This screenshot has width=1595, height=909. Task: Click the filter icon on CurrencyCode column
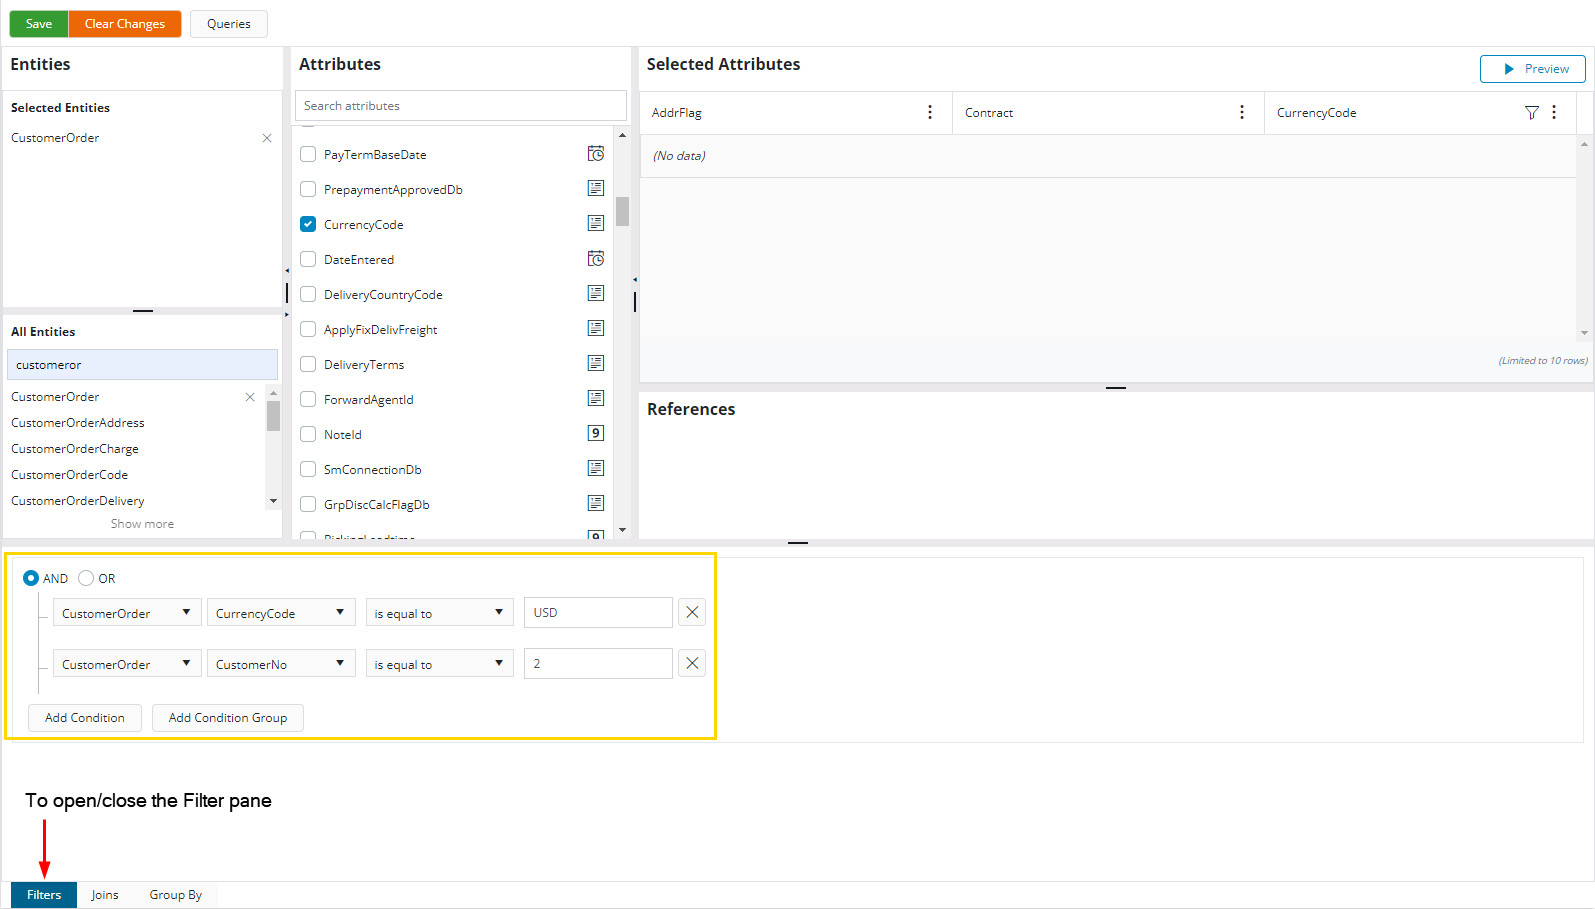pyautogui.click(x=1531, y=113)
